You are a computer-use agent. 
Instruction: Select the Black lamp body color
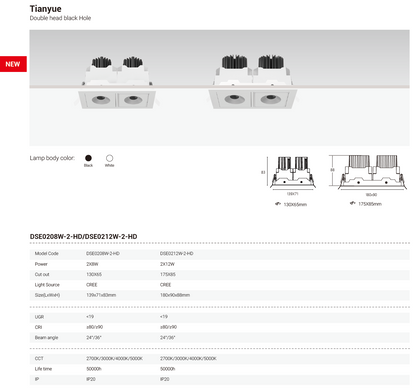88,158
